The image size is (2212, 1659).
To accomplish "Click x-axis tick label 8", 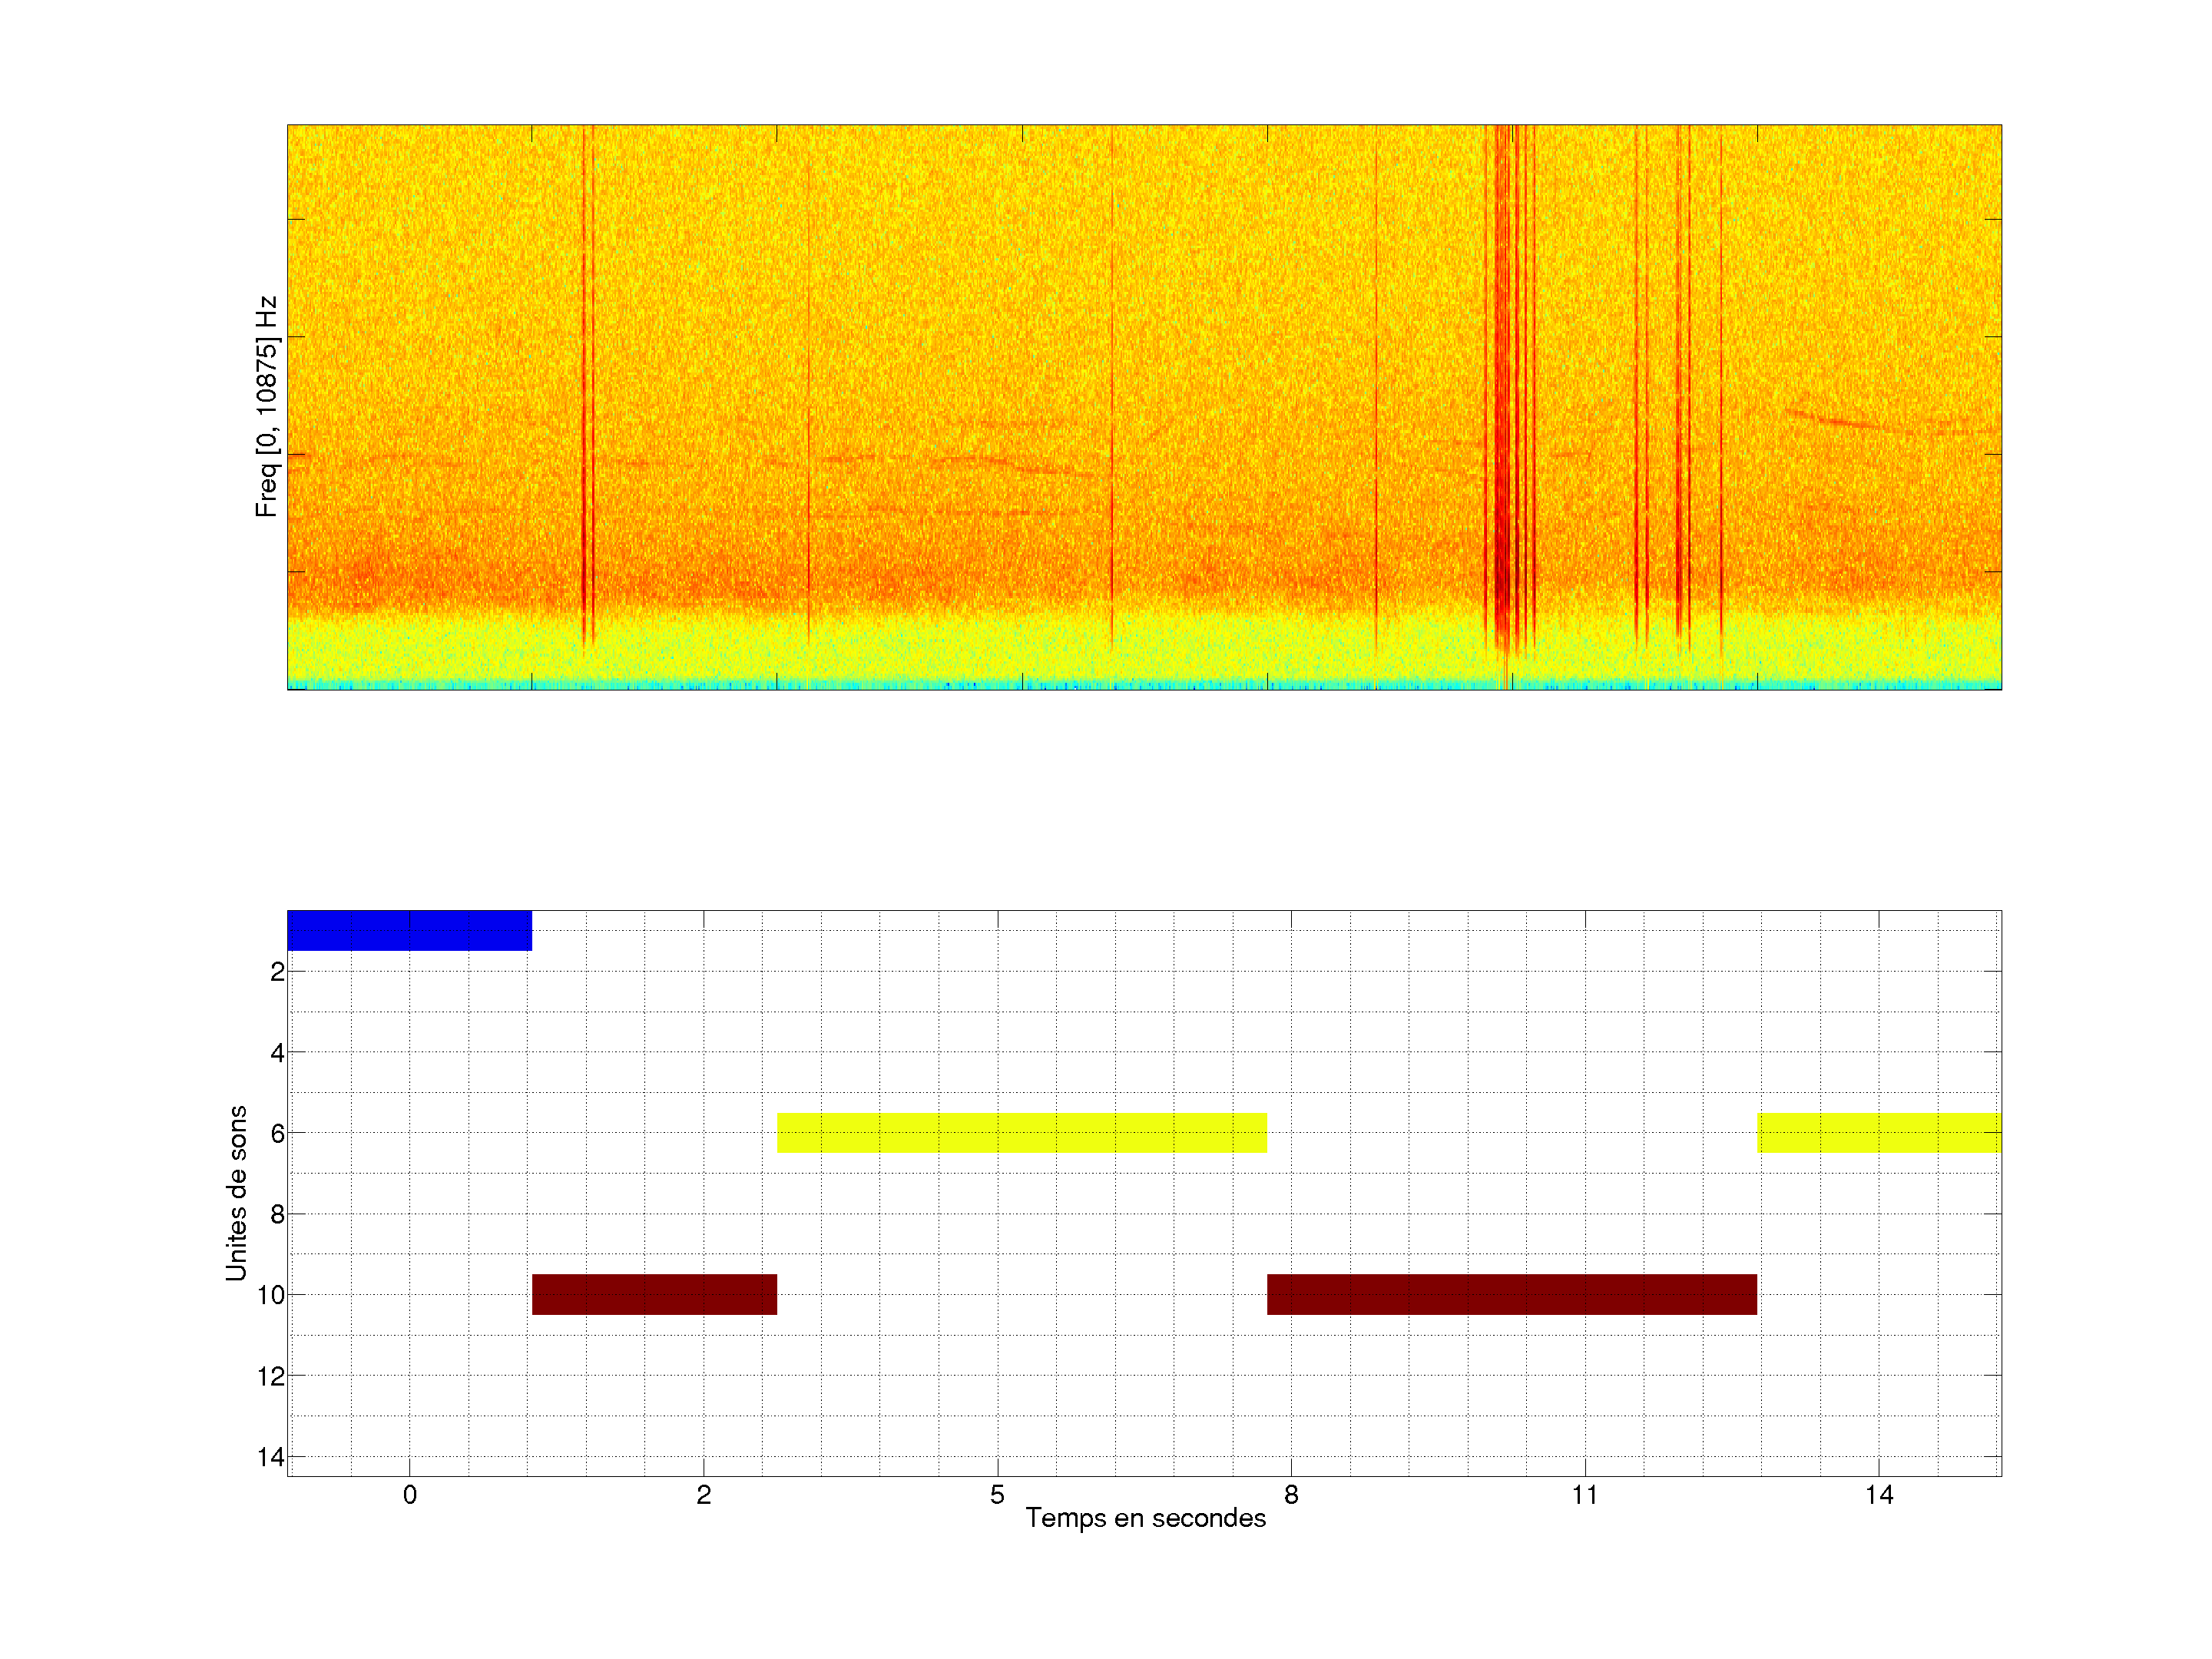I will point(1291,1495).
